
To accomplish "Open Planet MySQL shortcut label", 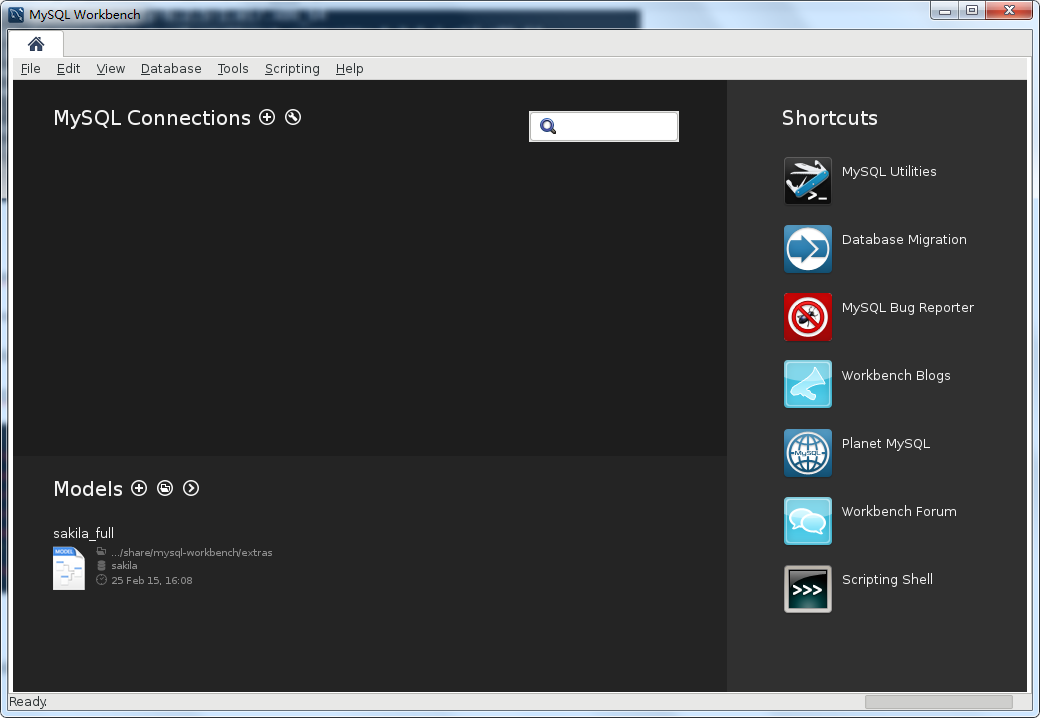I will tap(885, 444).
